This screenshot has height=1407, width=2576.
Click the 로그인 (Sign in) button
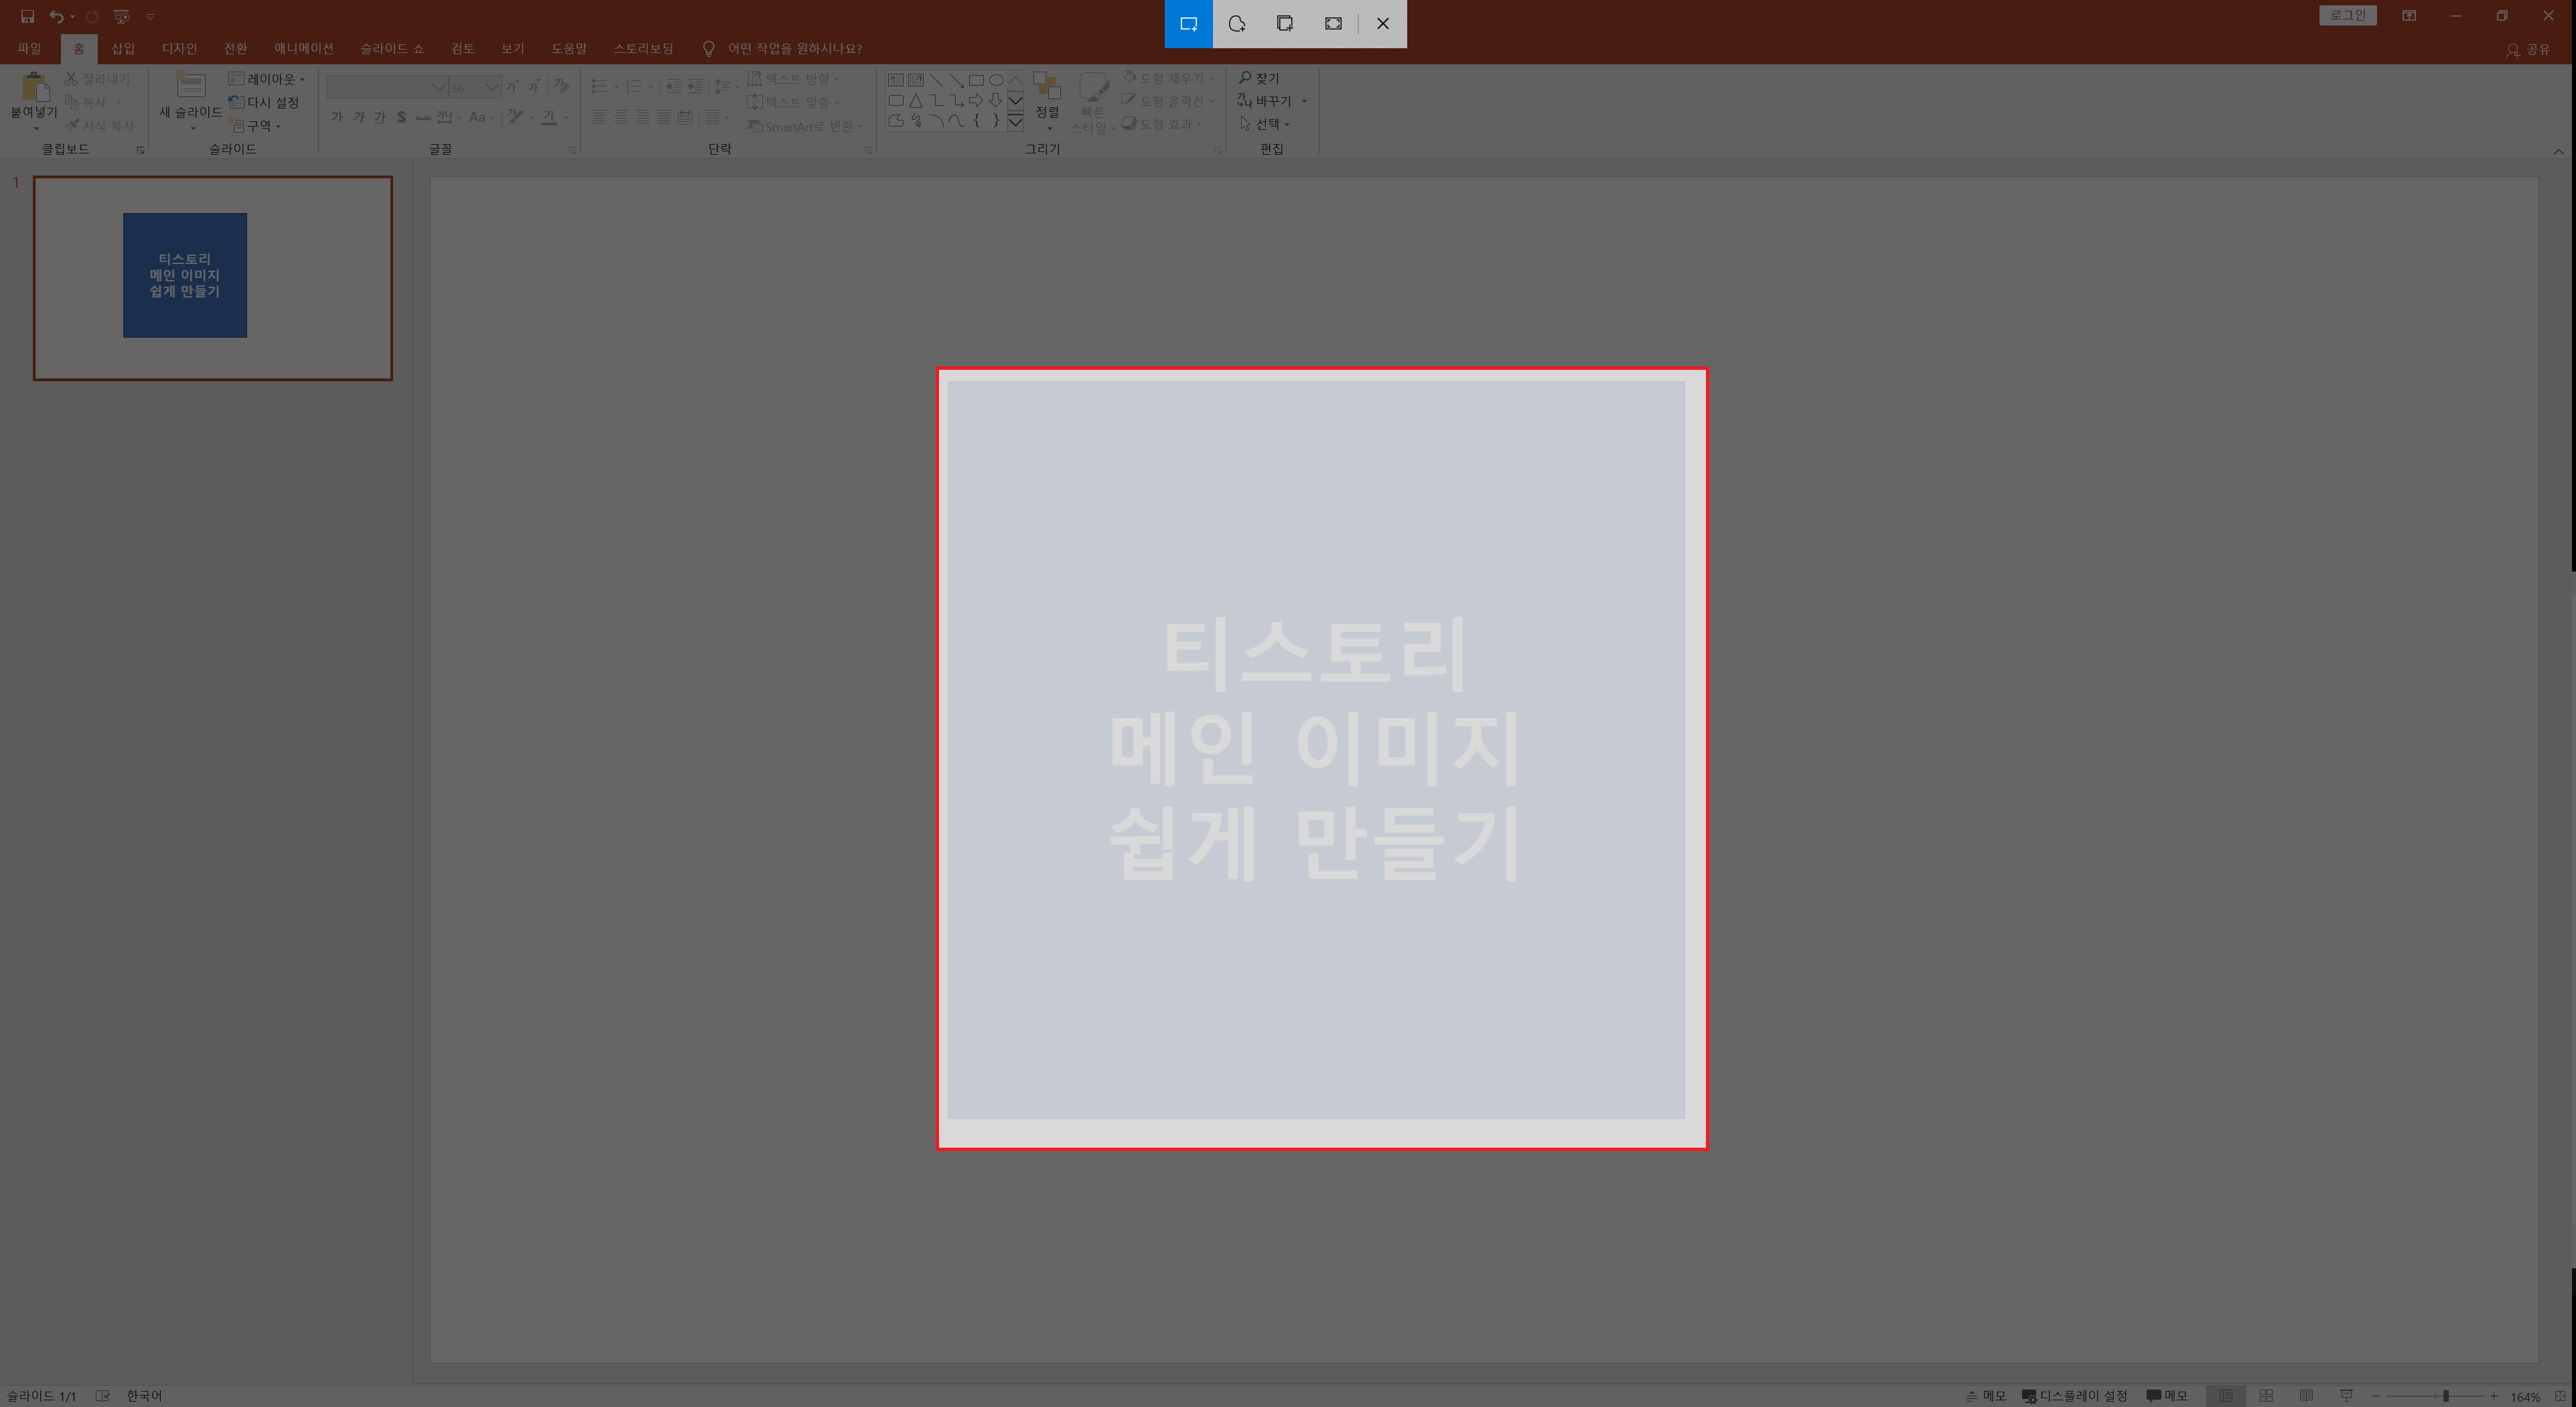[2347, 15]
